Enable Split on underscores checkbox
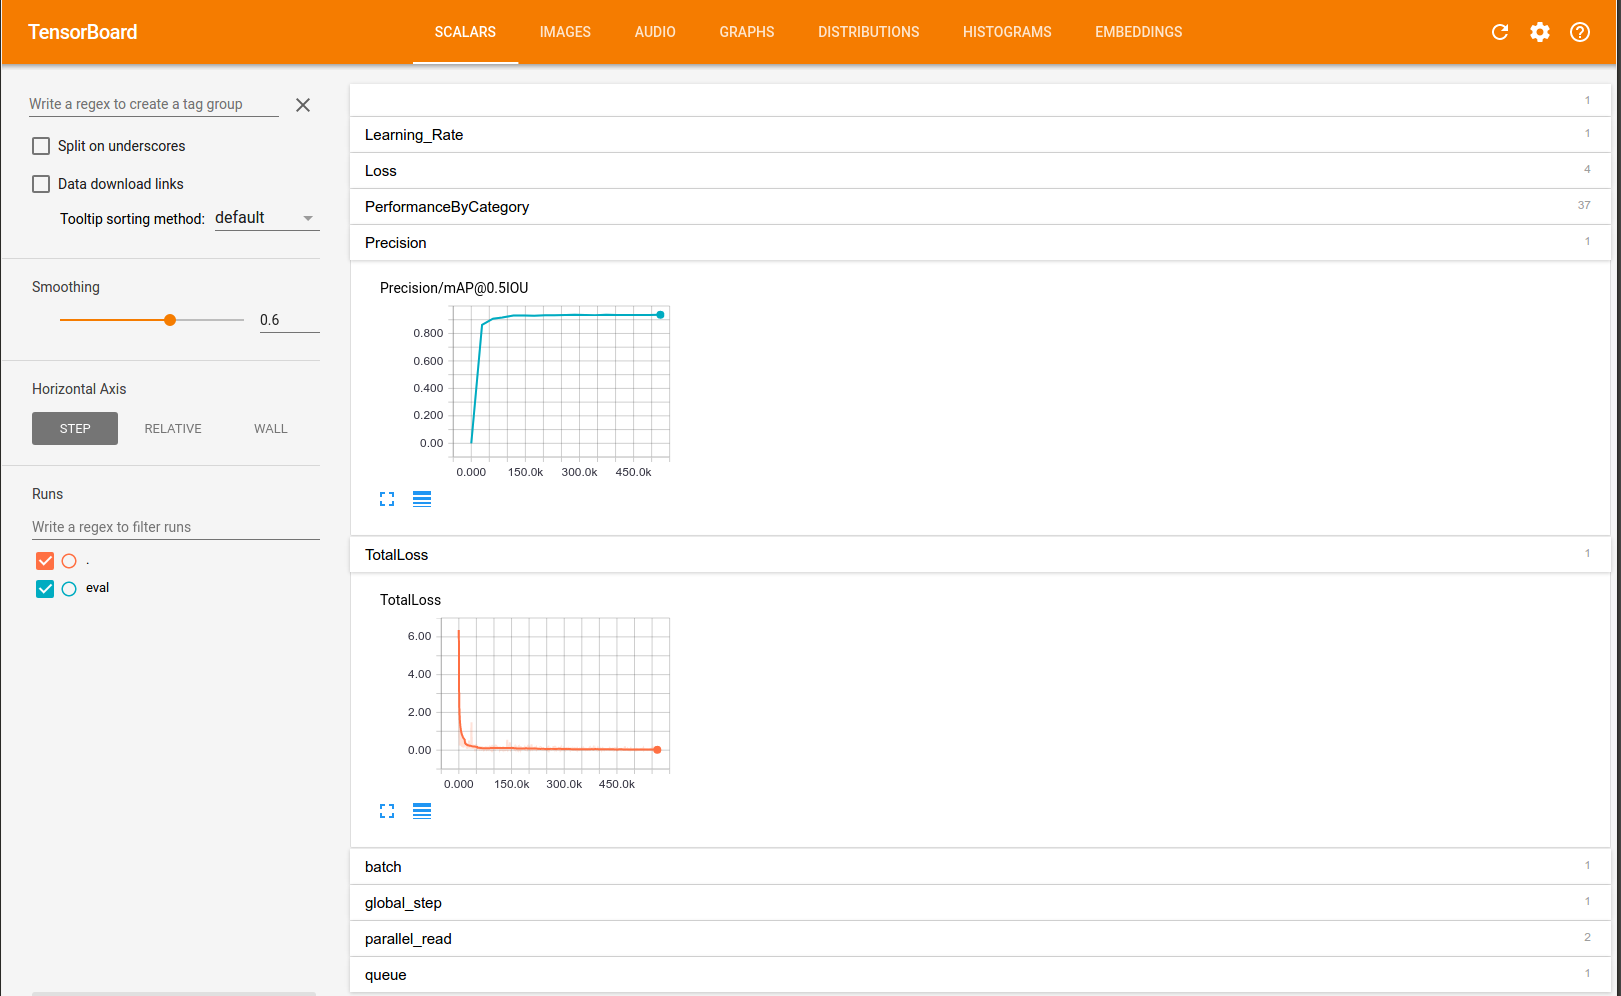Viewport: 1621px width, 996px height. click(41, 146)
